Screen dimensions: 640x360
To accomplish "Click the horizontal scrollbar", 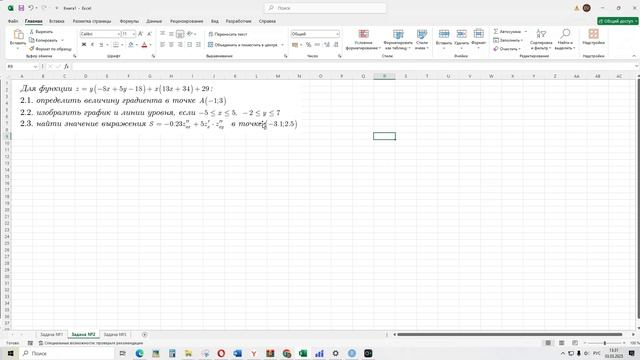I will click(x=509, y=334).
